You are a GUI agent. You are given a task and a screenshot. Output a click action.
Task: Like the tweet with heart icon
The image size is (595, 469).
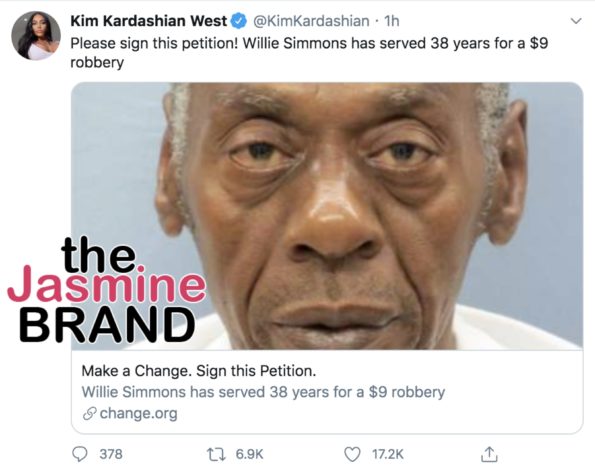click(352, 454)
